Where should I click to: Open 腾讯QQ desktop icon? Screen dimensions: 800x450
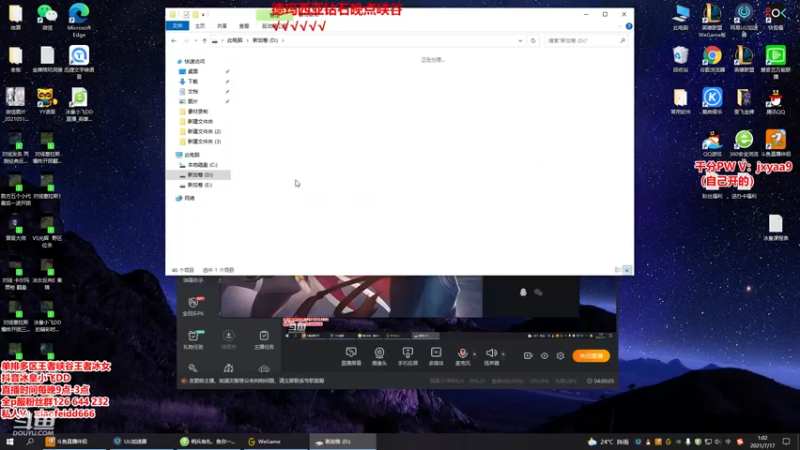tap(776, 101)
